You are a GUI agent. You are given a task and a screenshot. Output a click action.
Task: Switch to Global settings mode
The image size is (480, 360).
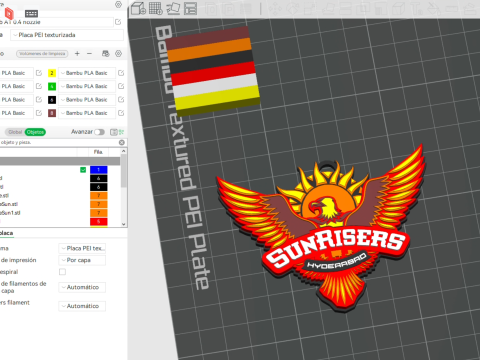click(x=15, y=132)
